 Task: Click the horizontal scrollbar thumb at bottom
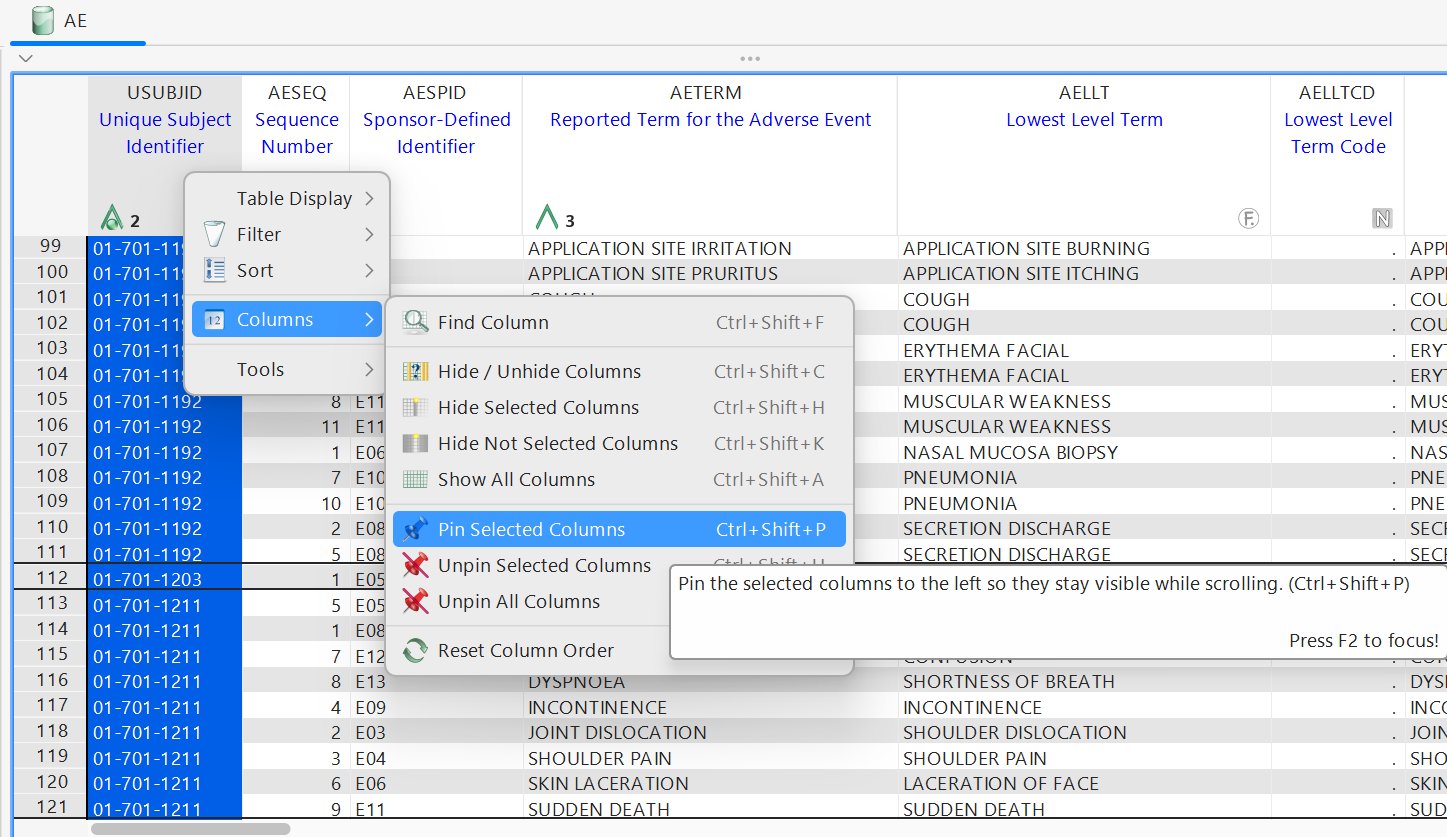click(190, 829)
